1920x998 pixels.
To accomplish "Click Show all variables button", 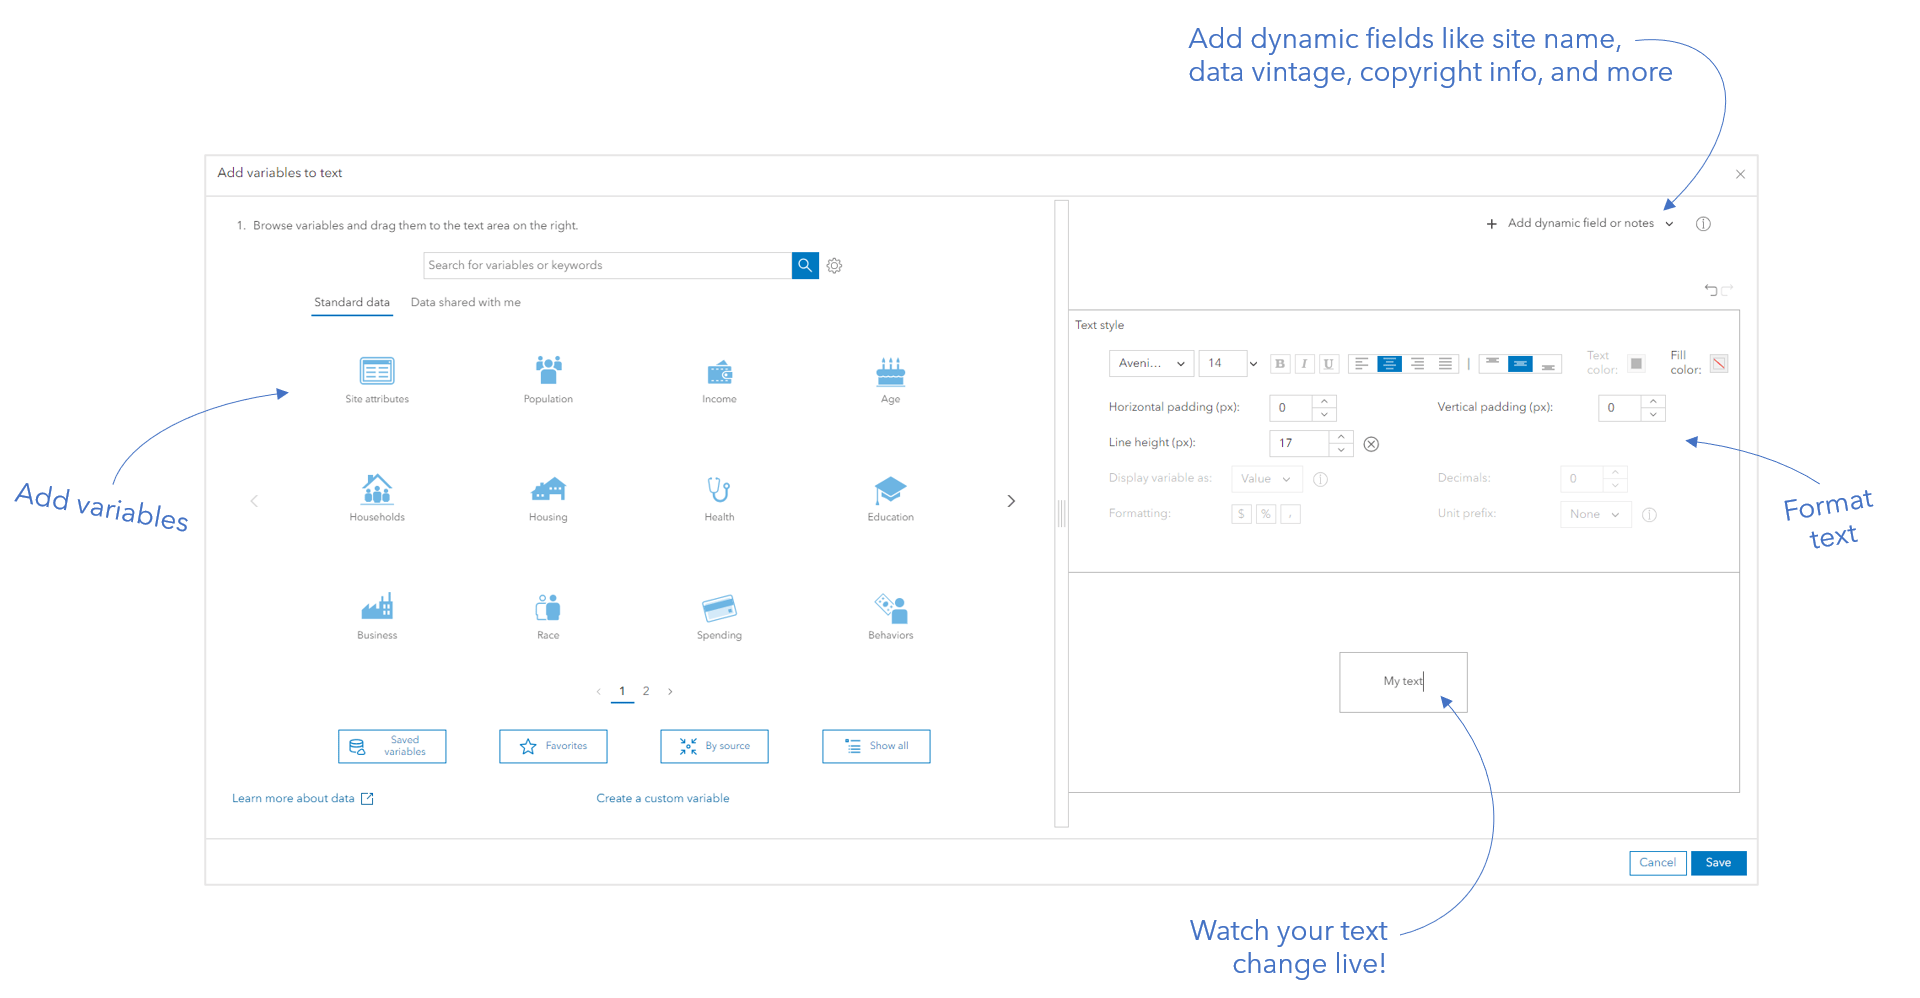I will click(x=876, y=747).
